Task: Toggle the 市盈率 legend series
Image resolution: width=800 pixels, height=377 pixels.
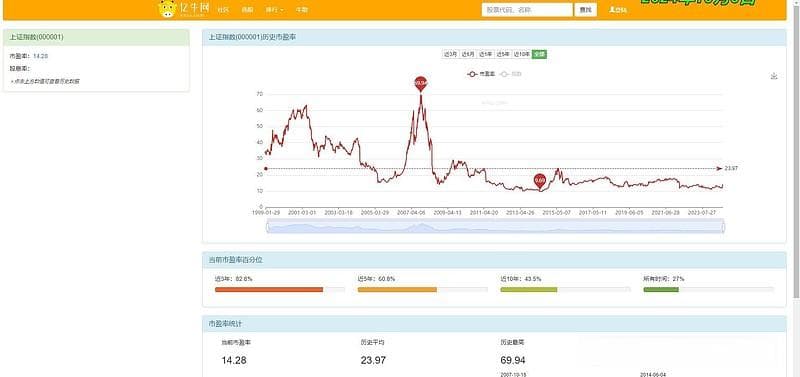Action: pyautogui.click(x=480, y=74)
